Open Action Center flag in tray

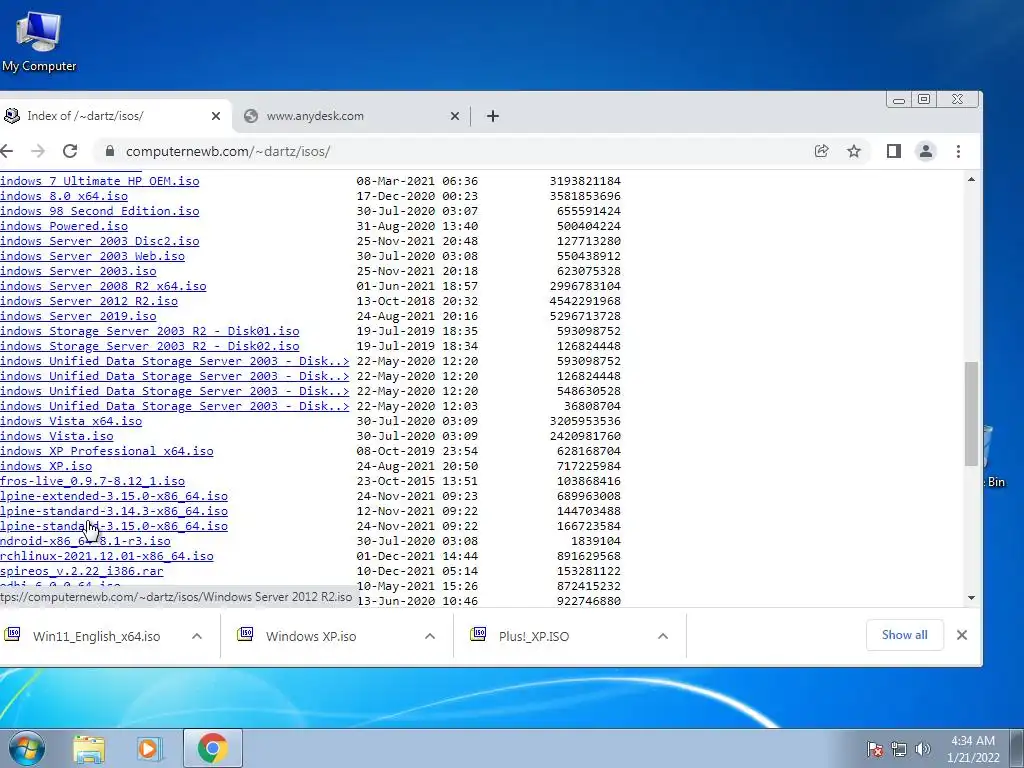click(874, 749)
